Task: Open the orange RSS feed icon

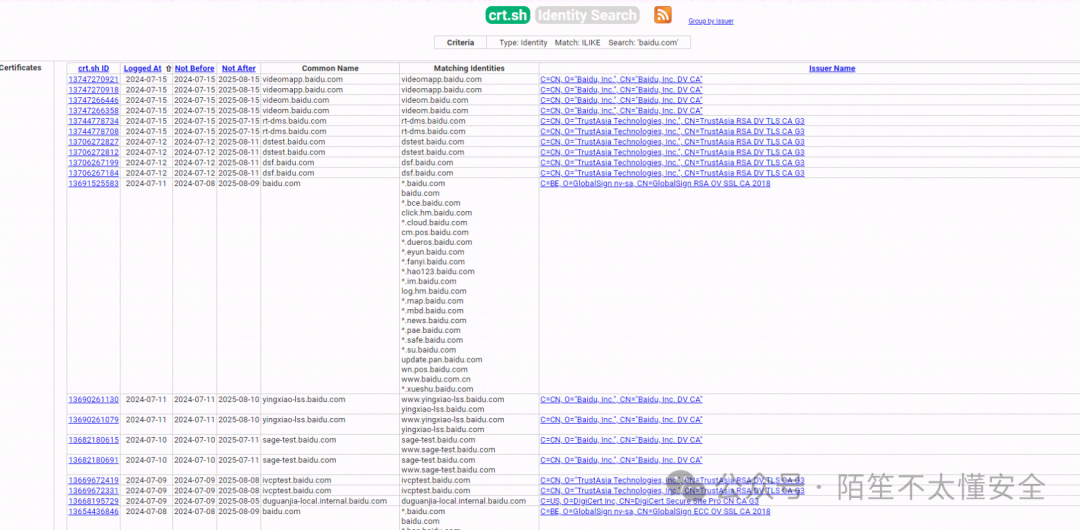Action: 663,14
